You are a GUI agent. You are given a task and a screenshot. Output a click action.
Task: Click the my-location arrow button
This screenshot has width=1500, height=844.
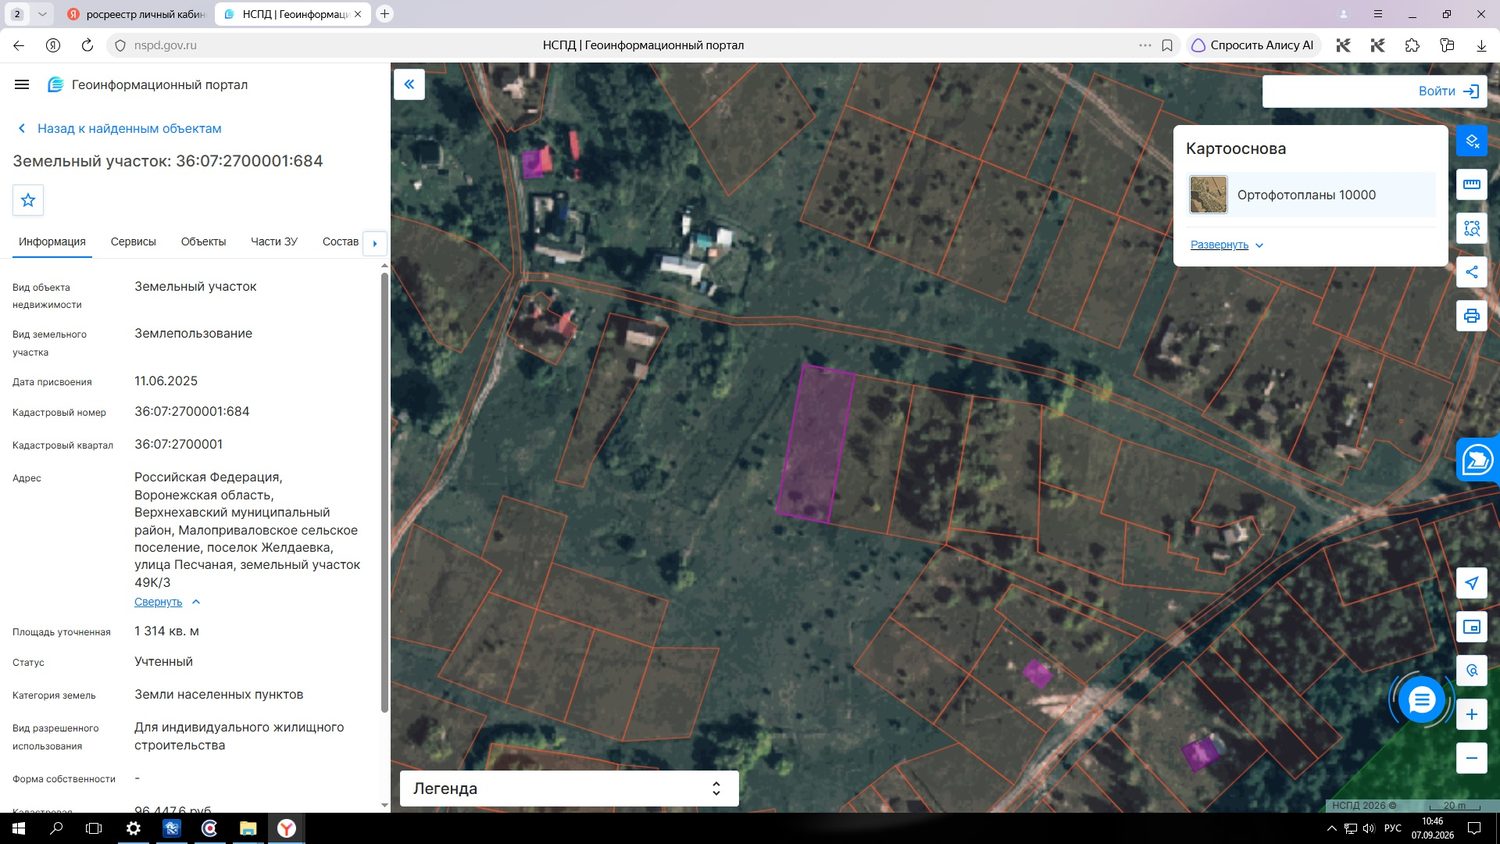click(x=1472, y=583)
